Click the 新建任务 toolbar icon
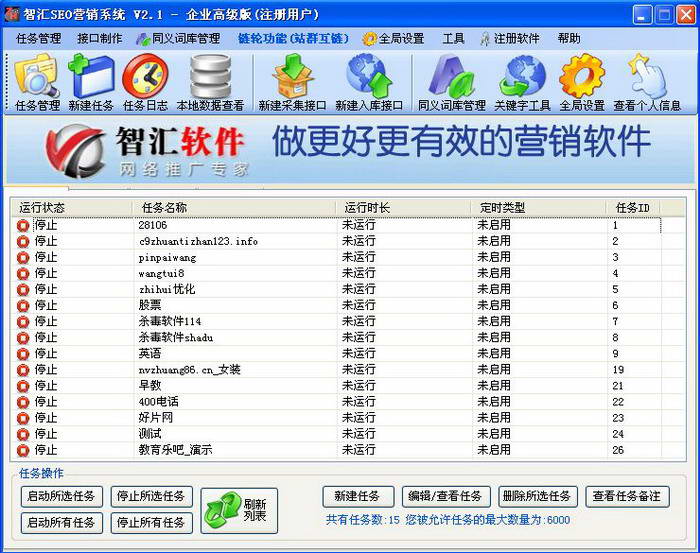This screenshot has height=553, width=700. click(91, 83)
